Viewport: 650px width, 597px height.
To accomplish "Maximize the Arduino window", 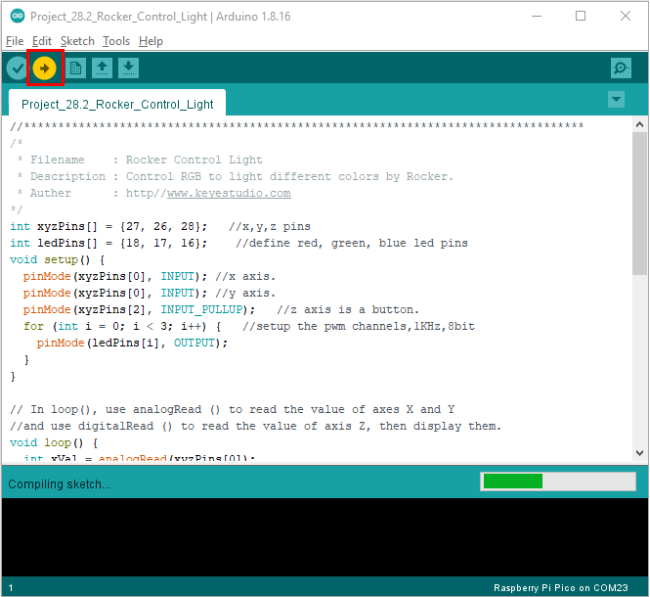I will (x=581, y=16).
